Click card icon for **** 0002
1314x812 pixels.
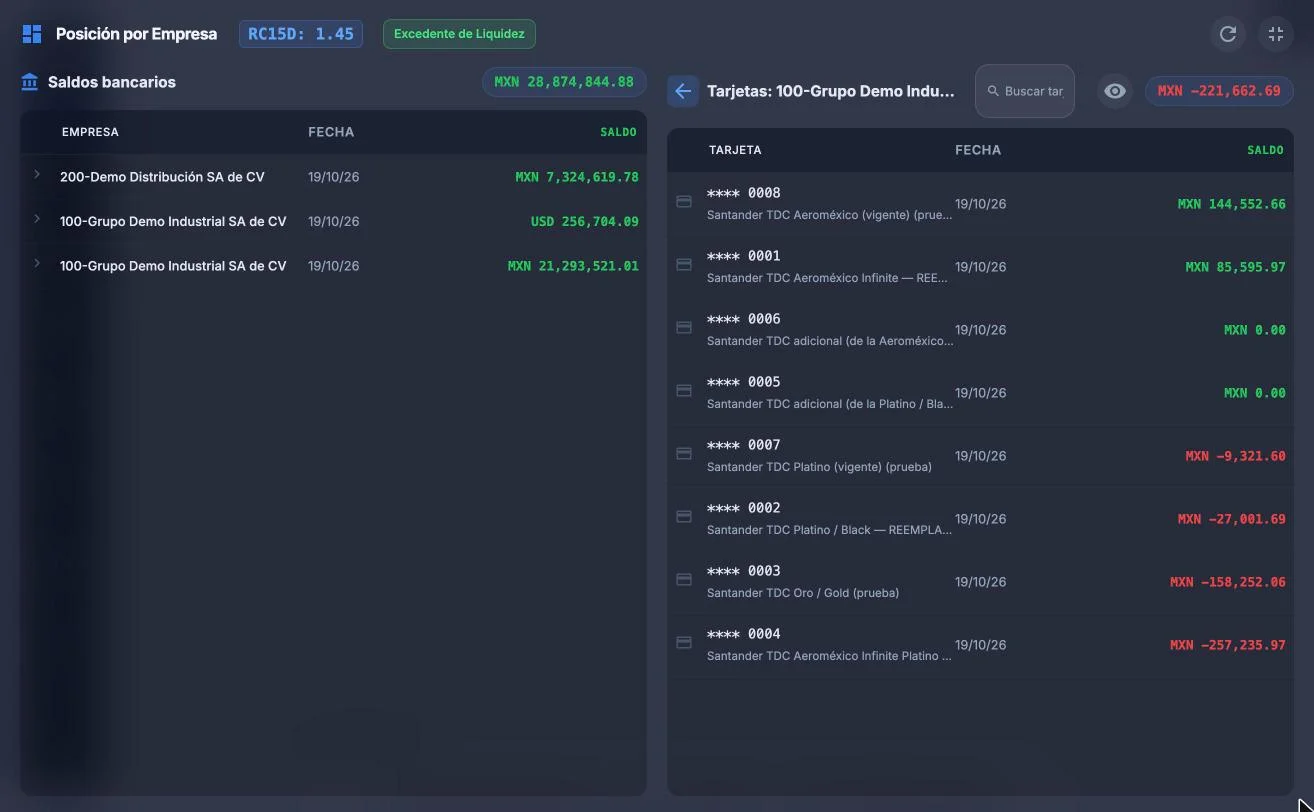pos(684,516)
